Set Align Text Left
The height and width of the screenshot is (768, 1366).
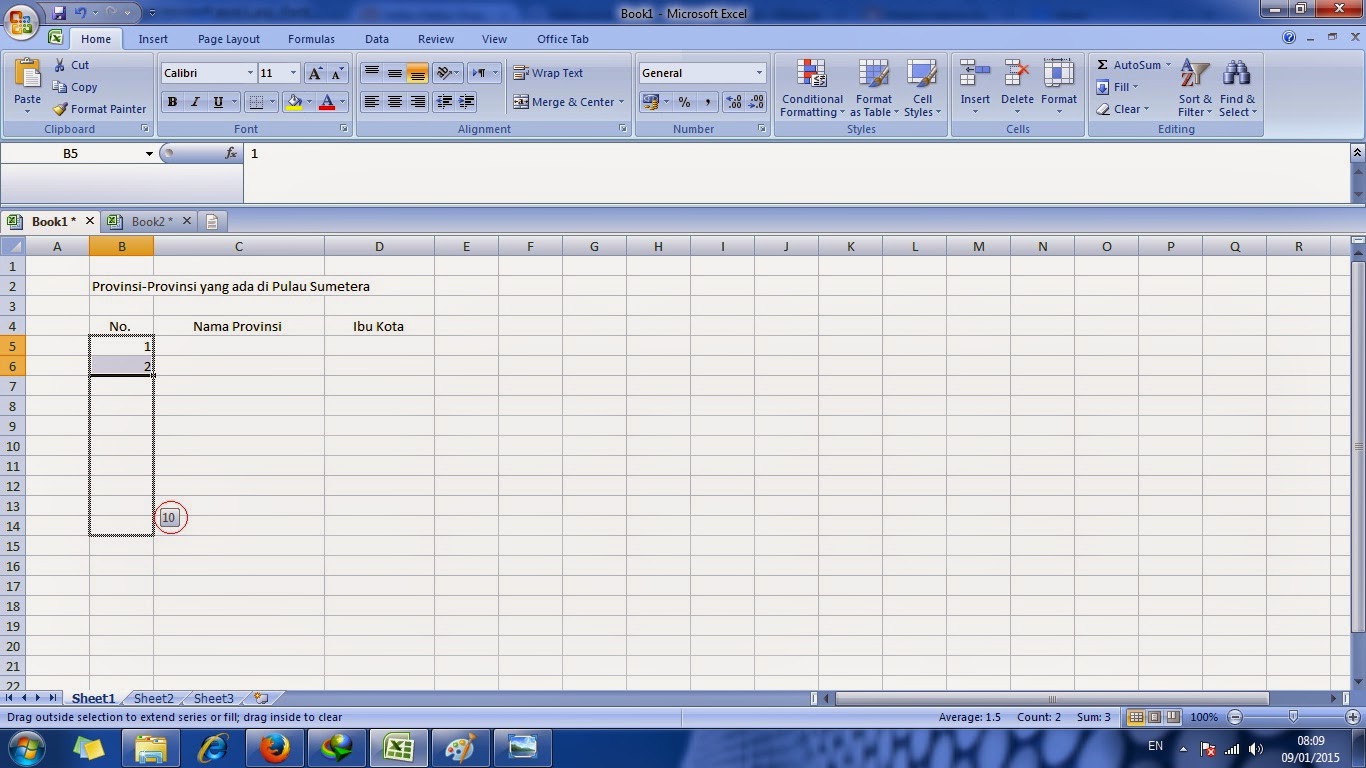[x=371, y=102]
